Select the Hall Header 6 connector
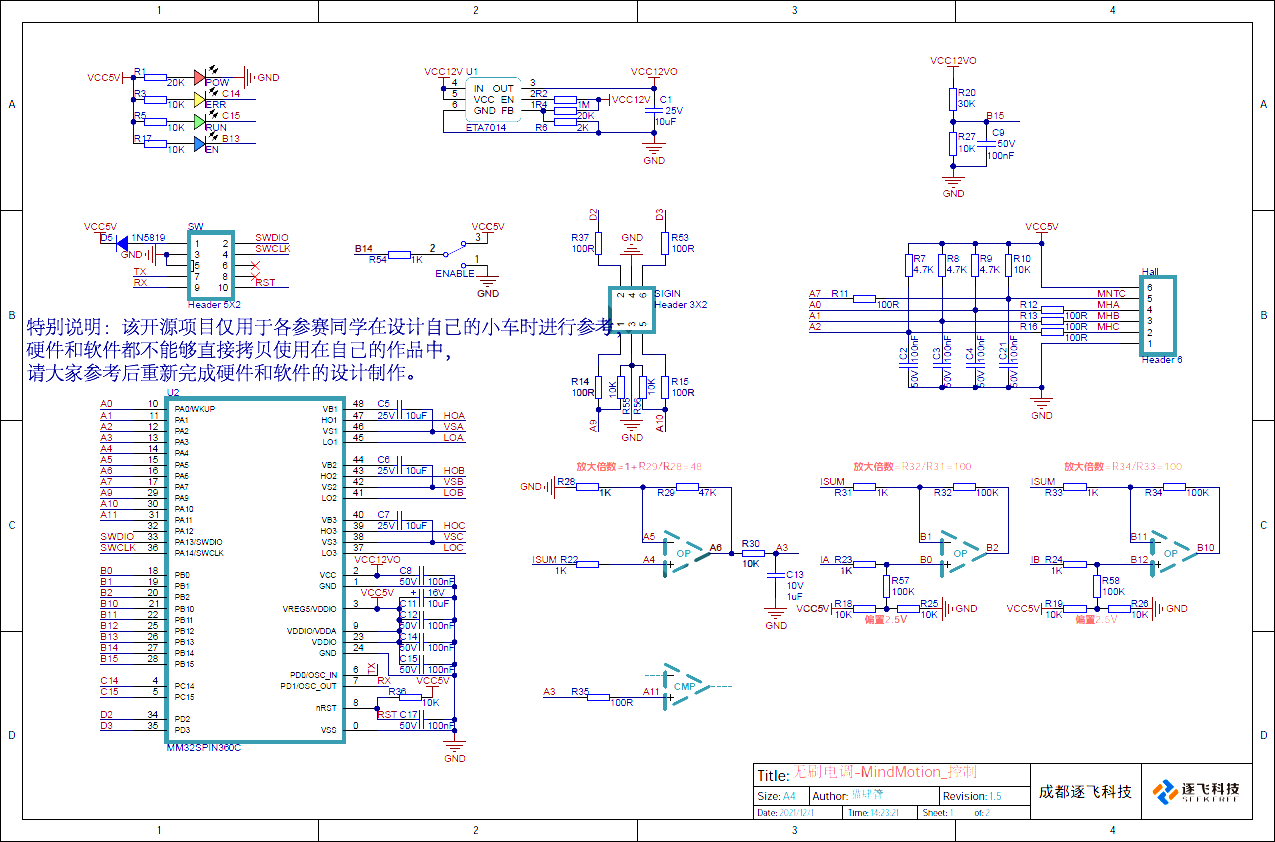This screenshot has width=1275, height=842. (1158, 316)
